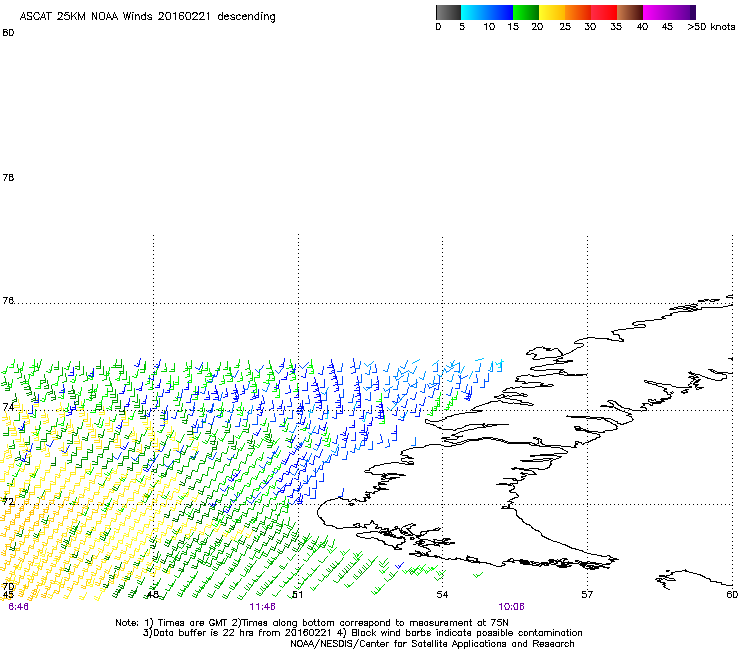Click the longitude label '60' on the bottom axis

pyautogui.click(x=732, y=595)
